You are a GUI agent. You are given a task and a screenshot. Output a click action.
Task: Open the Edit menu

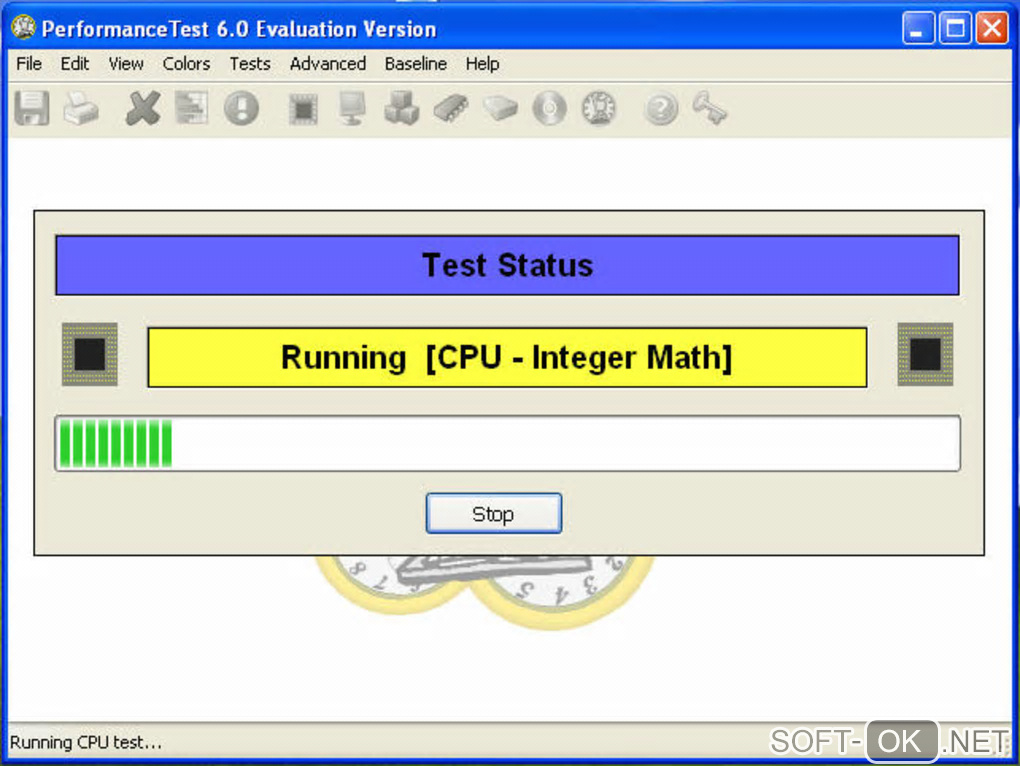tap(75, 64)
